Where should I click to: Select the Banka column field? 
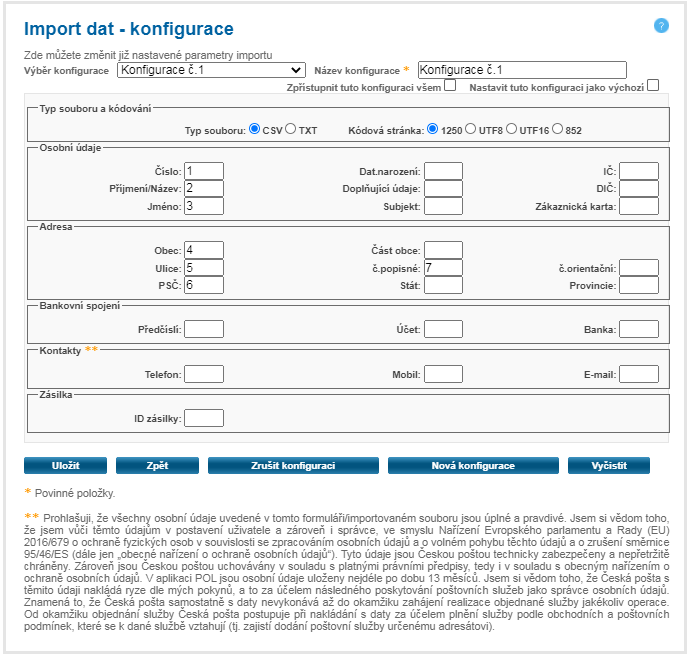pos(639,328)
